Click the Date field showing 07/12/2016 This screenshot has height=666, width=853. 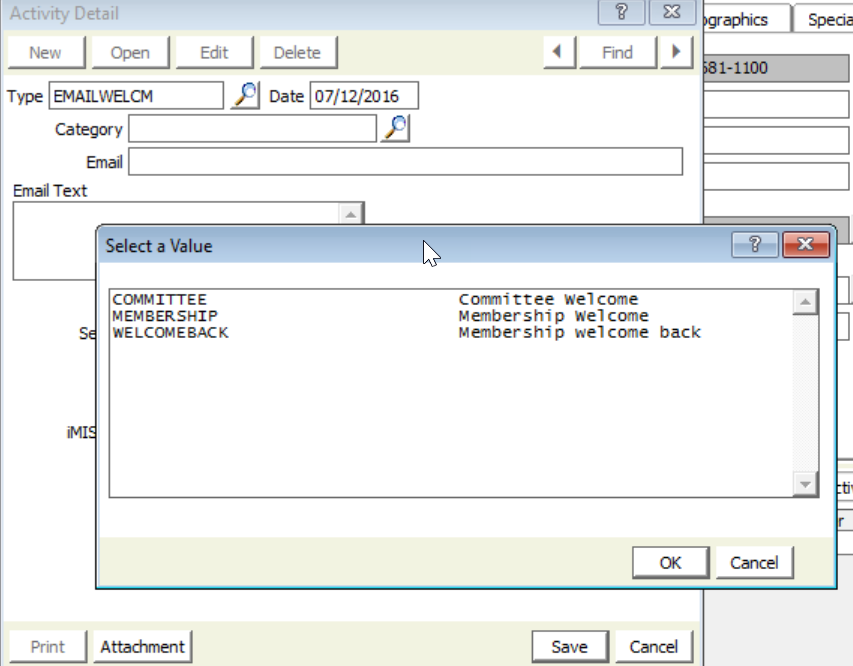[x=363, y=96]
